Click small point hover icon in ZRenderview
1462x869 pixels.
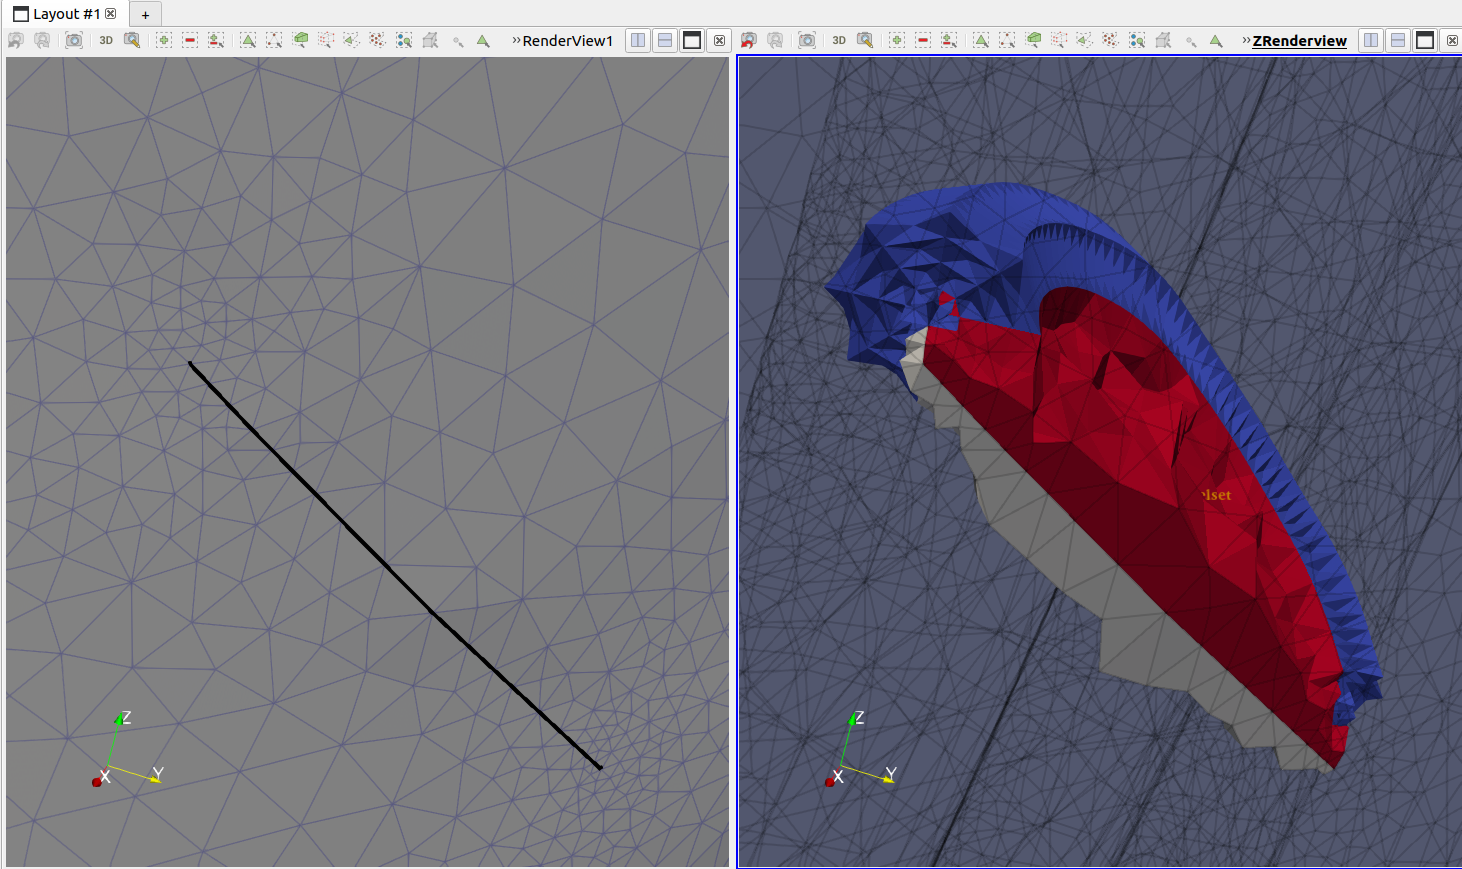coord(1191,41)
